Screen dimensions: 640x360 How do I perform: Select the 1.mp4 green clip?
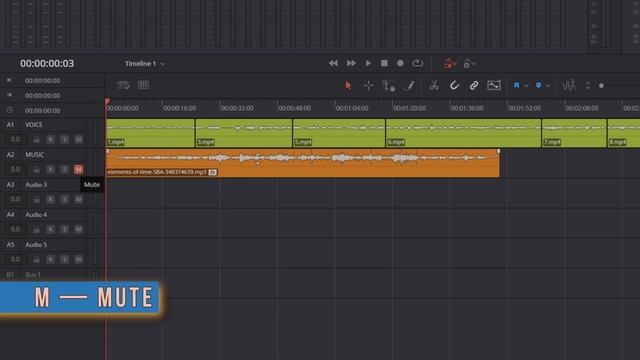tap(150, 133)
